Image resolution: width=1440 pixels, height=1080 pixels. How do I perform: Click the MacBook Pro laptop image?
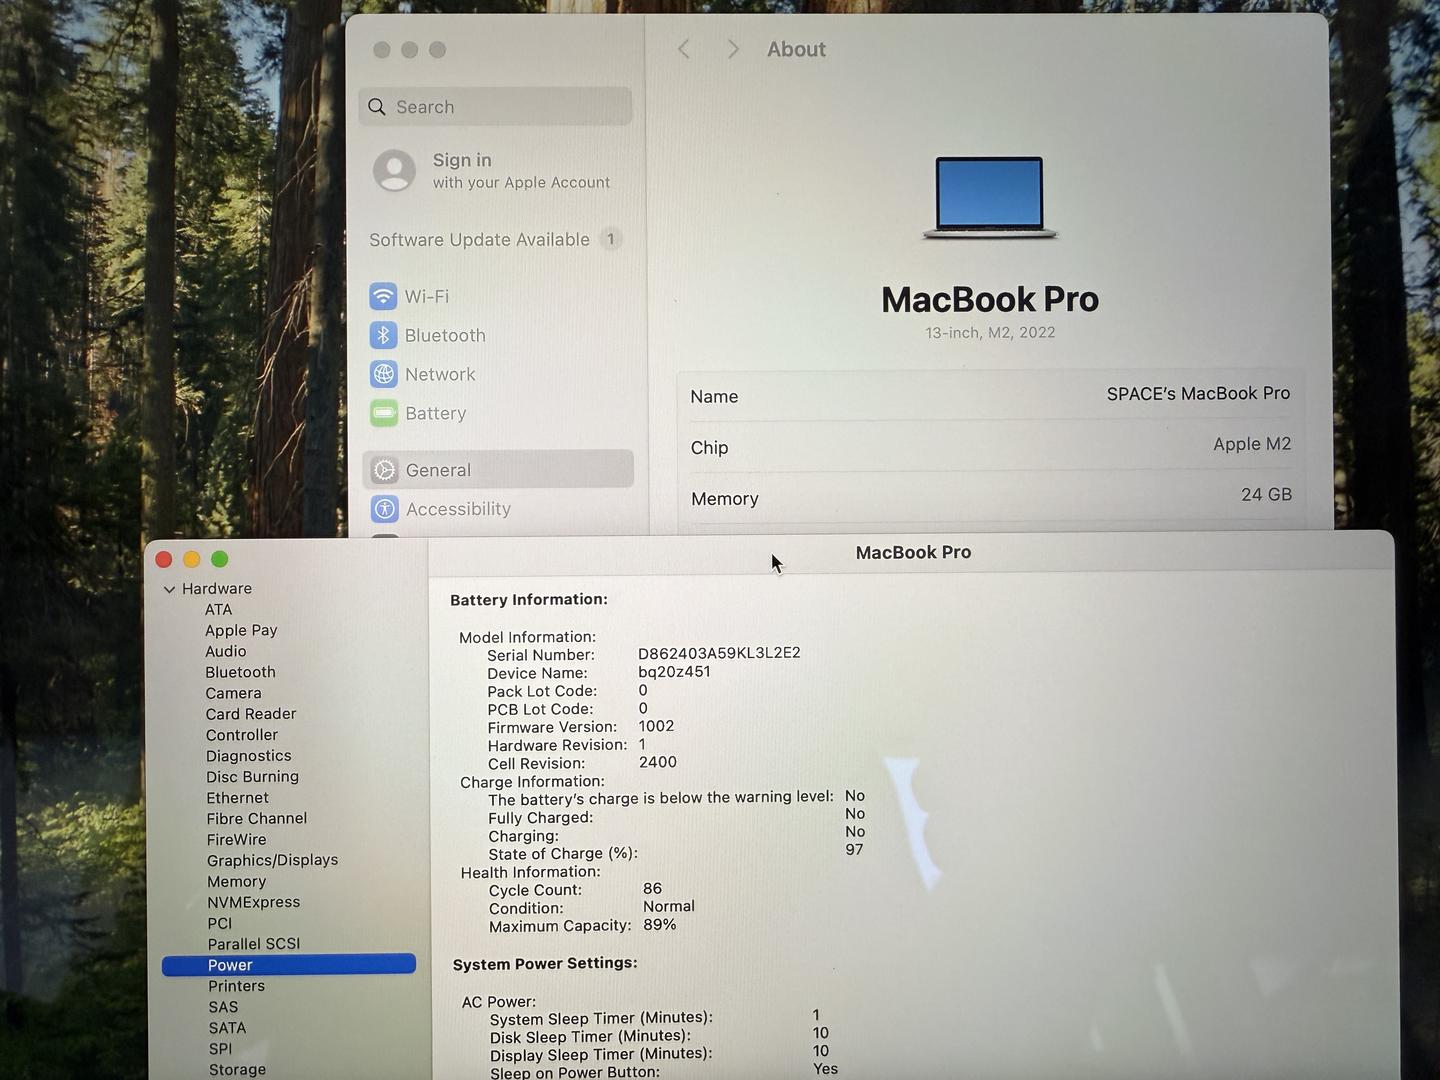pyautogui.click(x=989, y=198)
